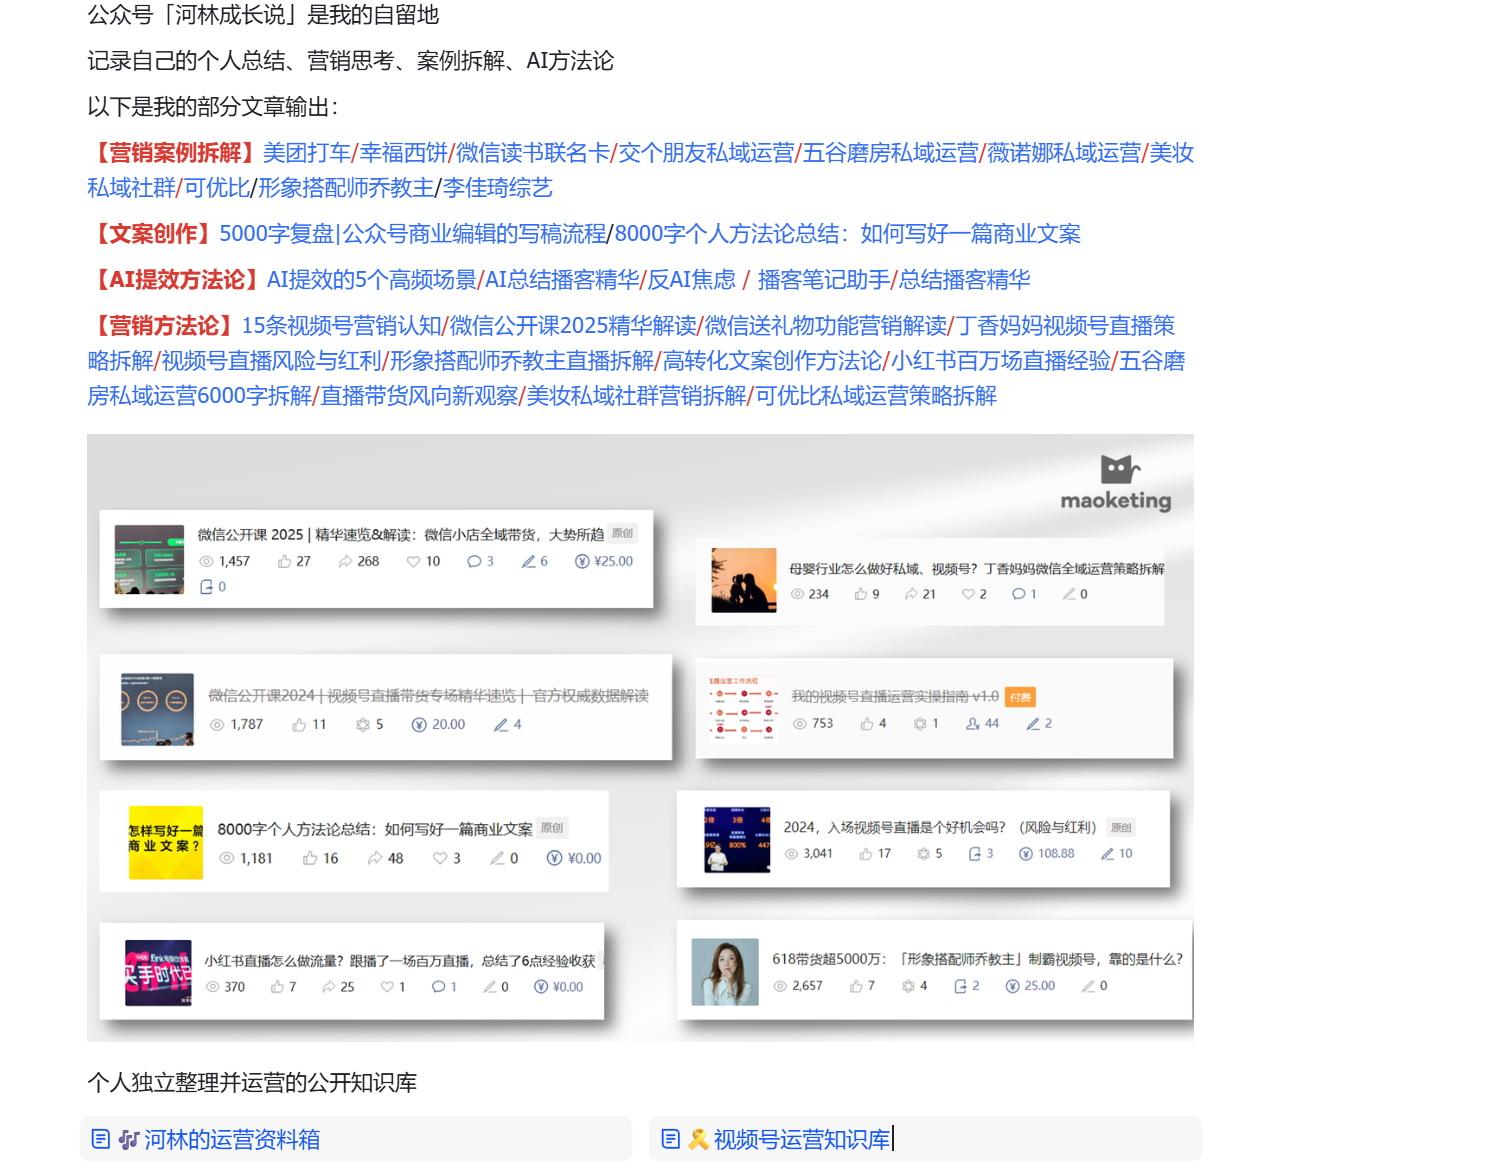
Task: Click the 【营销方法论】 red heading text
Action: click(164, 326)
